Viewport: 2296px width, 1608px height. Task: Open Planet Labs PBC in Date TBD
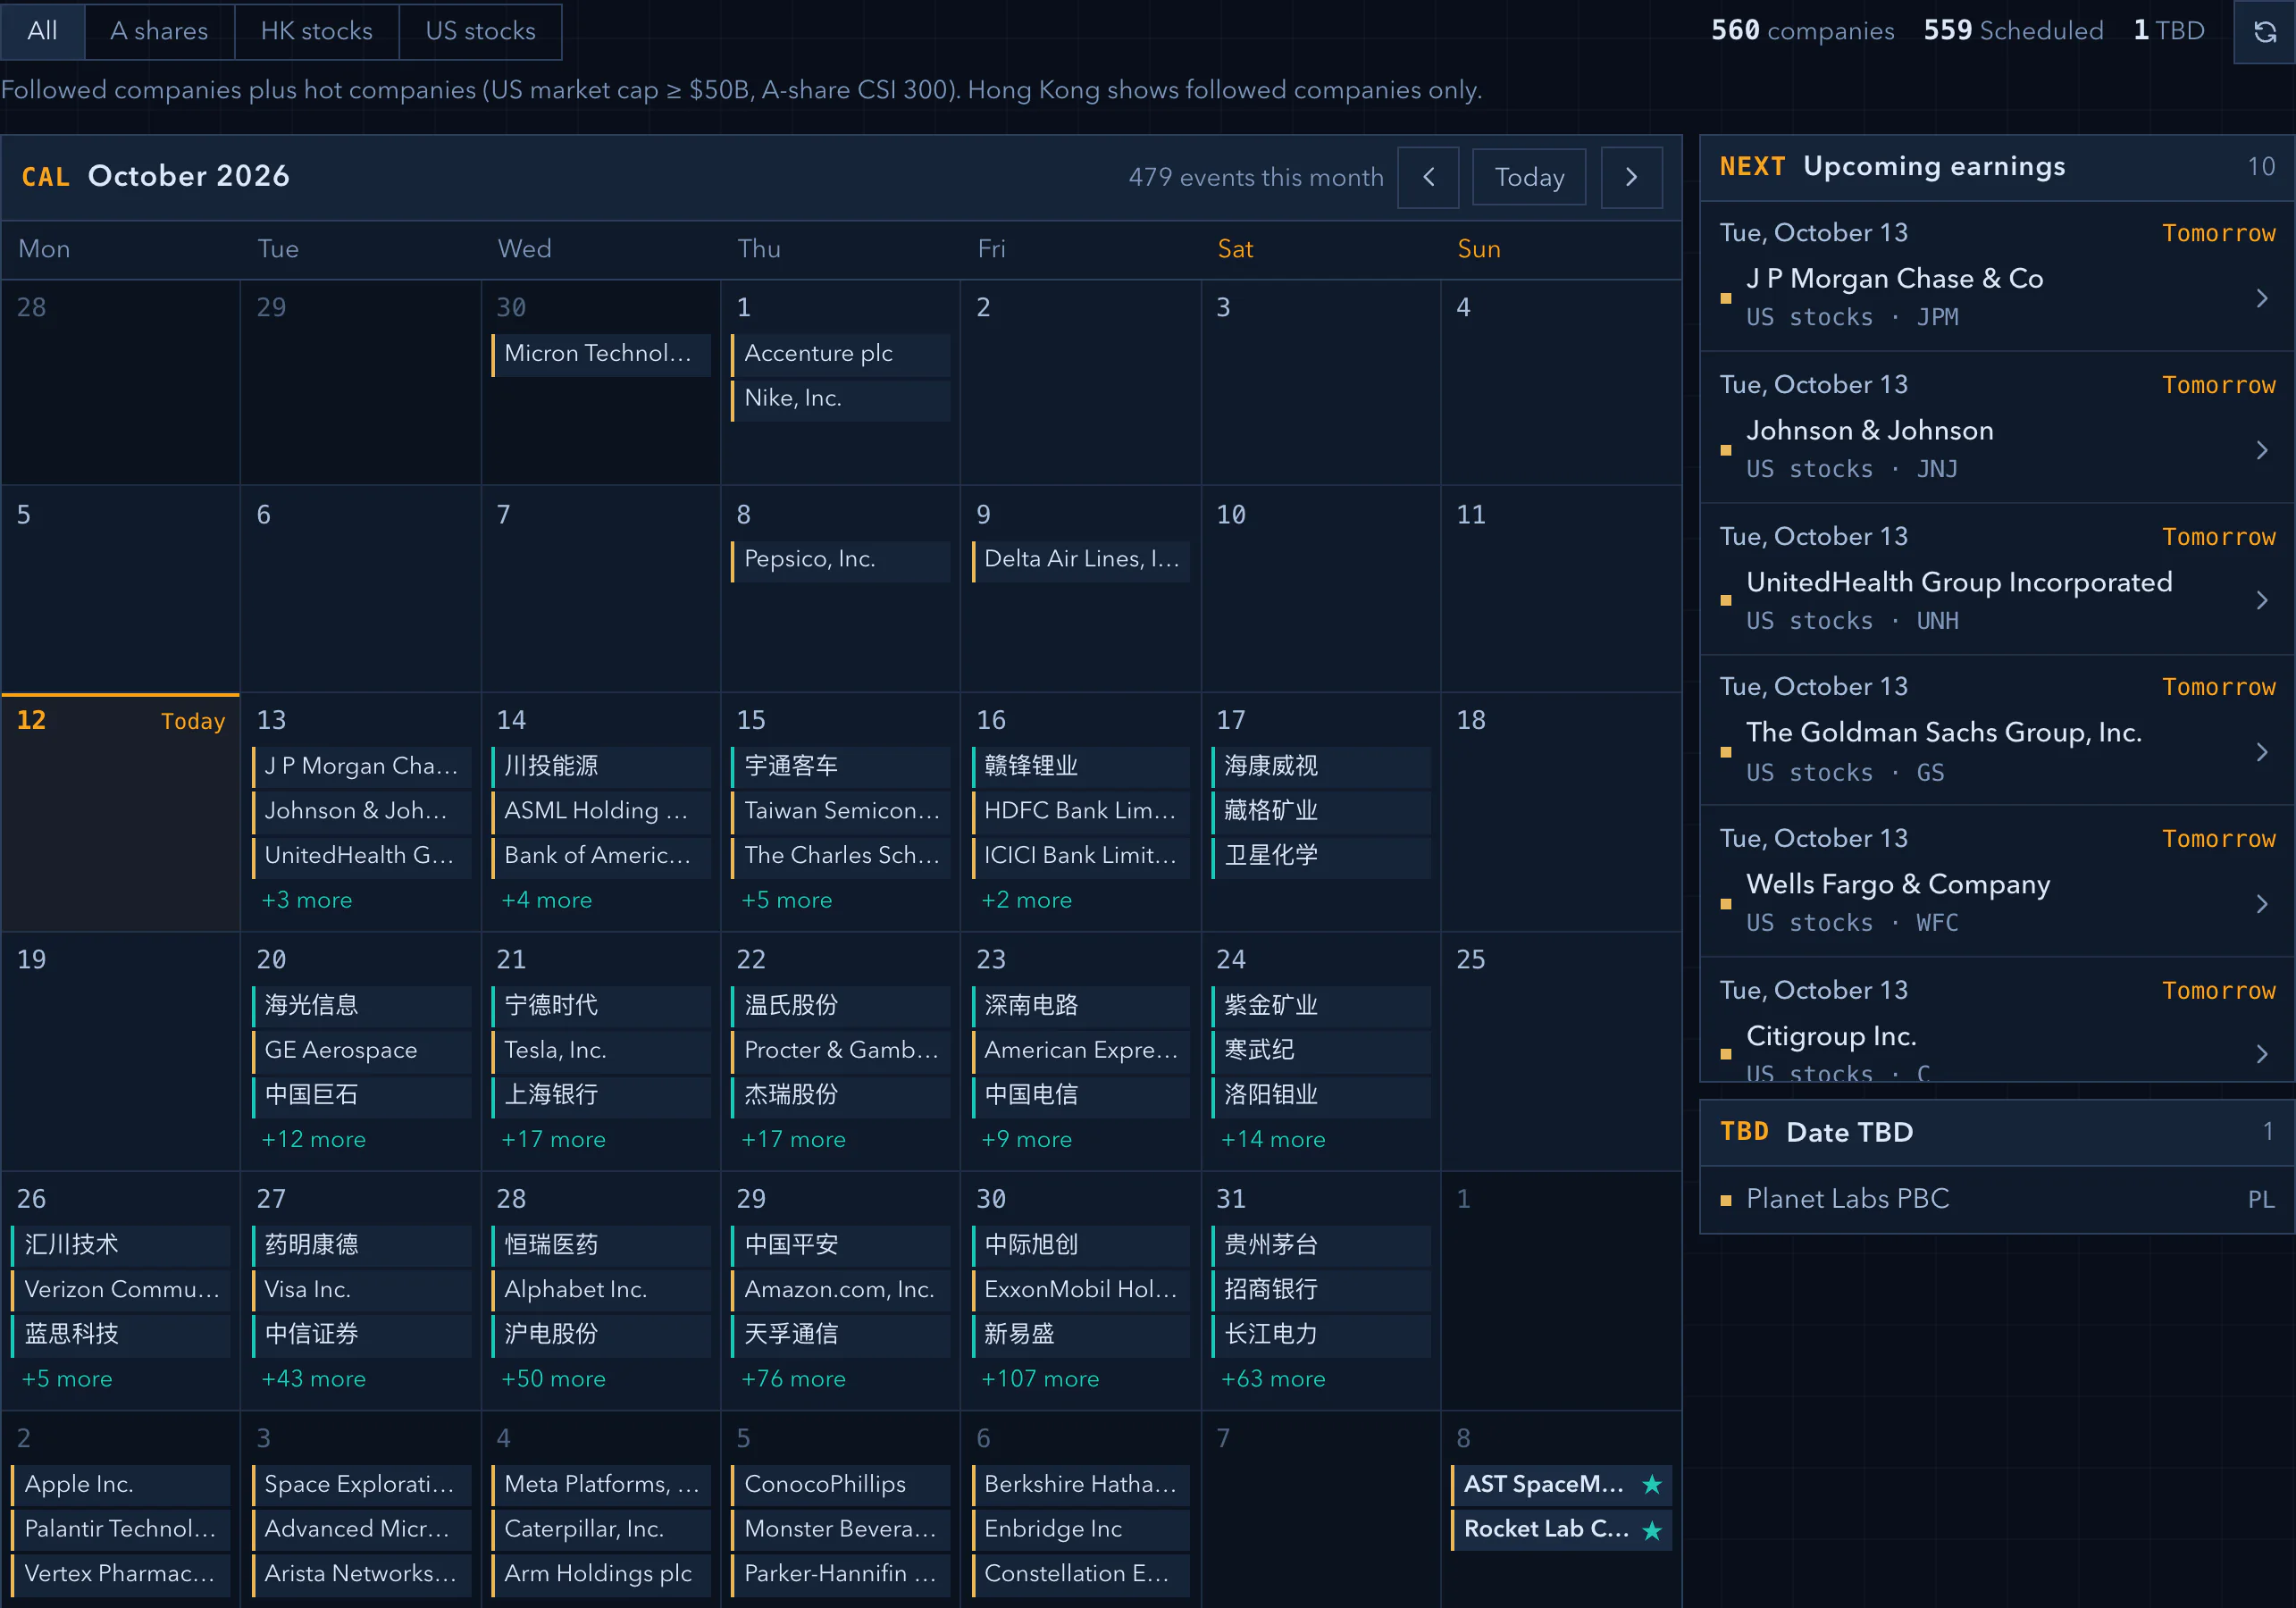pyautogui.click(x=1997, y=1199)
